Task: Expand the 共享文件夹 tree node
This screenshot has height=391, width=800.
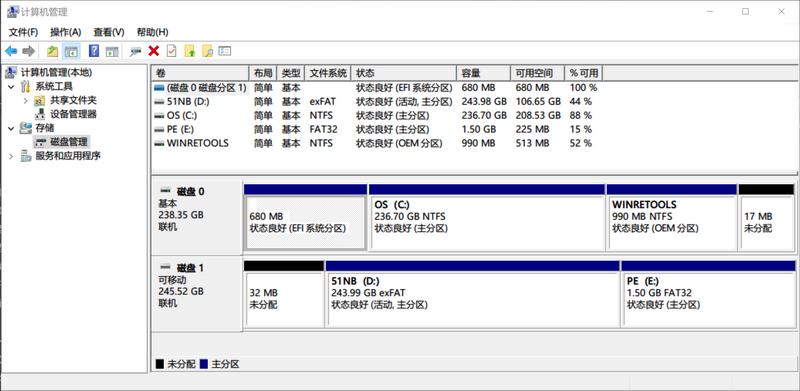Action: [x=26, y=101]
